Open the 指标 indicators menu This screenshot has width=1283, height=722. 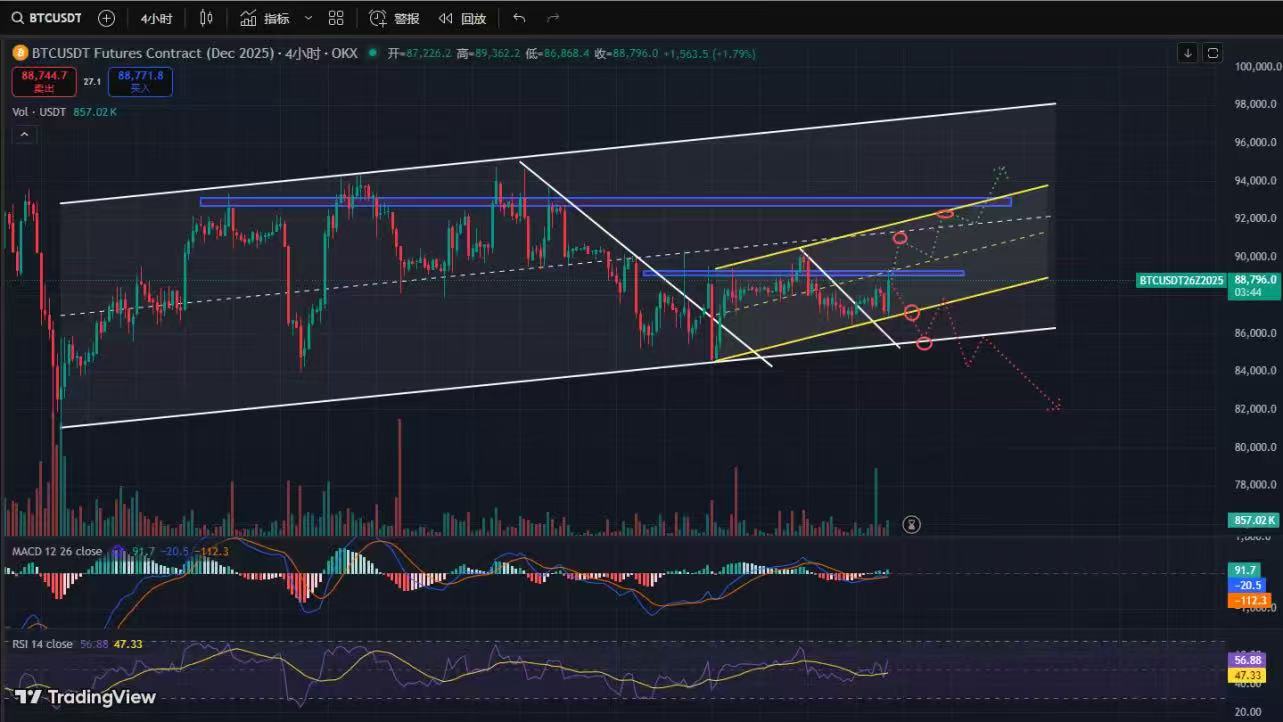[x=265, y=18]
